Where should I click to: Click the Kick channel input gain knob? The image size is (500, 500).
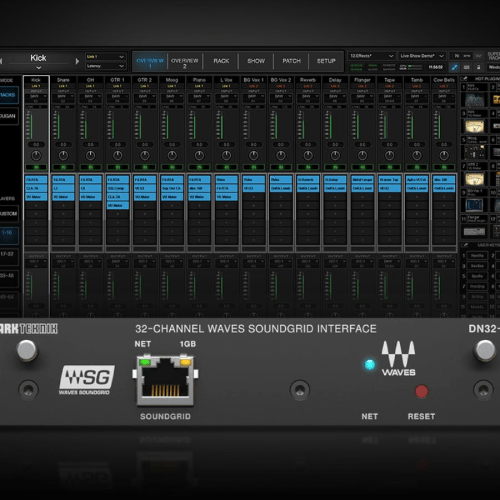pos(36,155)
